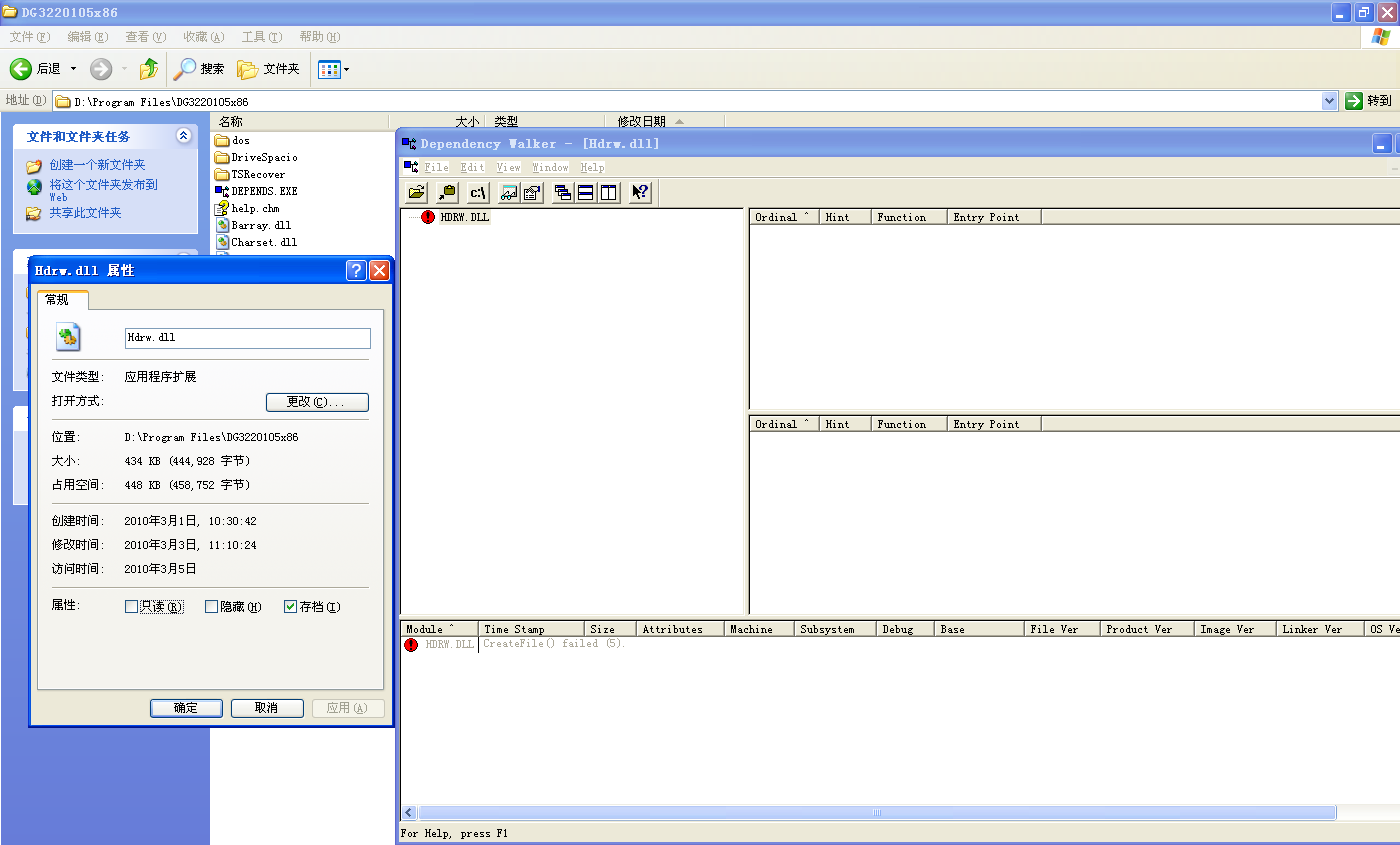The width and height of the screenshot is (1400, 845).
Task: Click the Views icon in Explorer toolbar
Action: (330, 69)
